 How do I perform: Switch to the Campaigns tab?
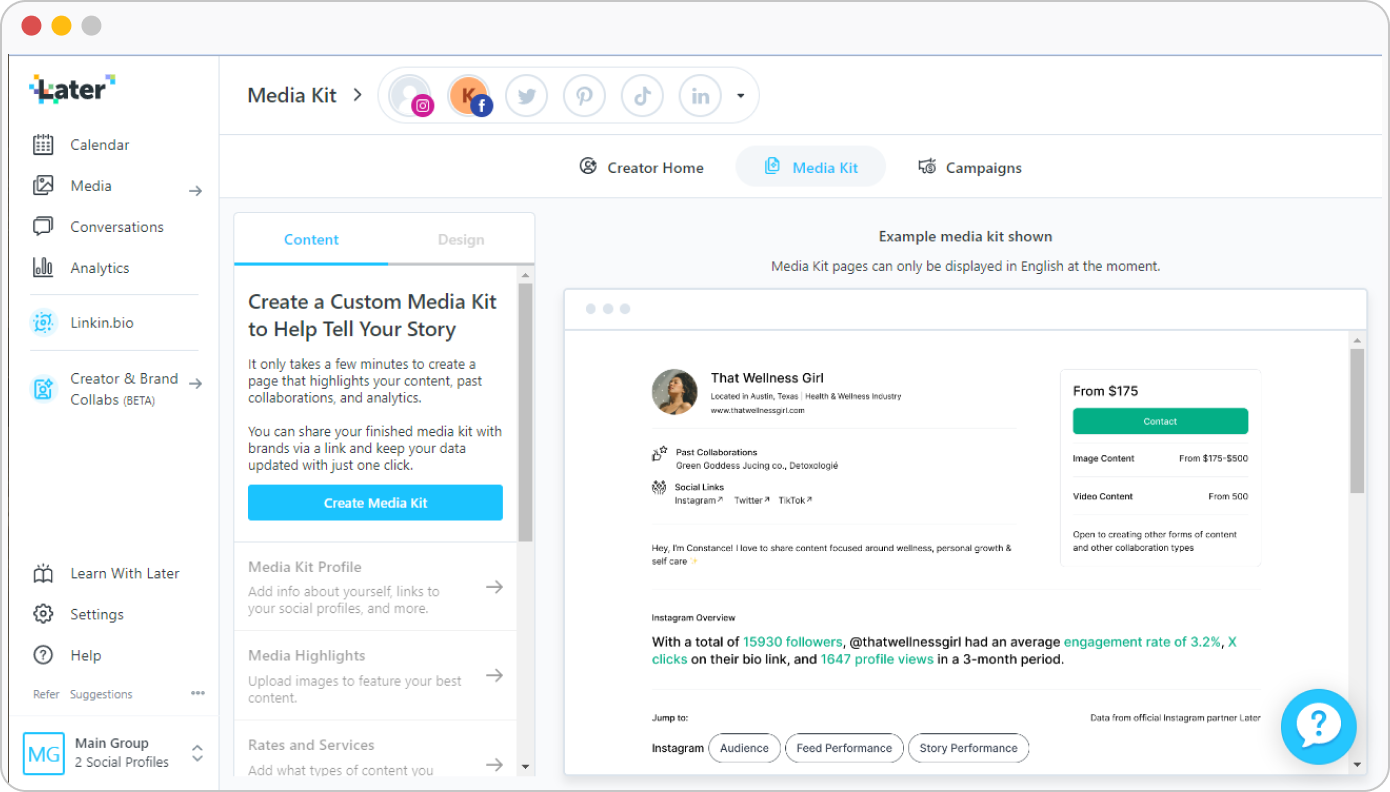(x=970, y=167)
